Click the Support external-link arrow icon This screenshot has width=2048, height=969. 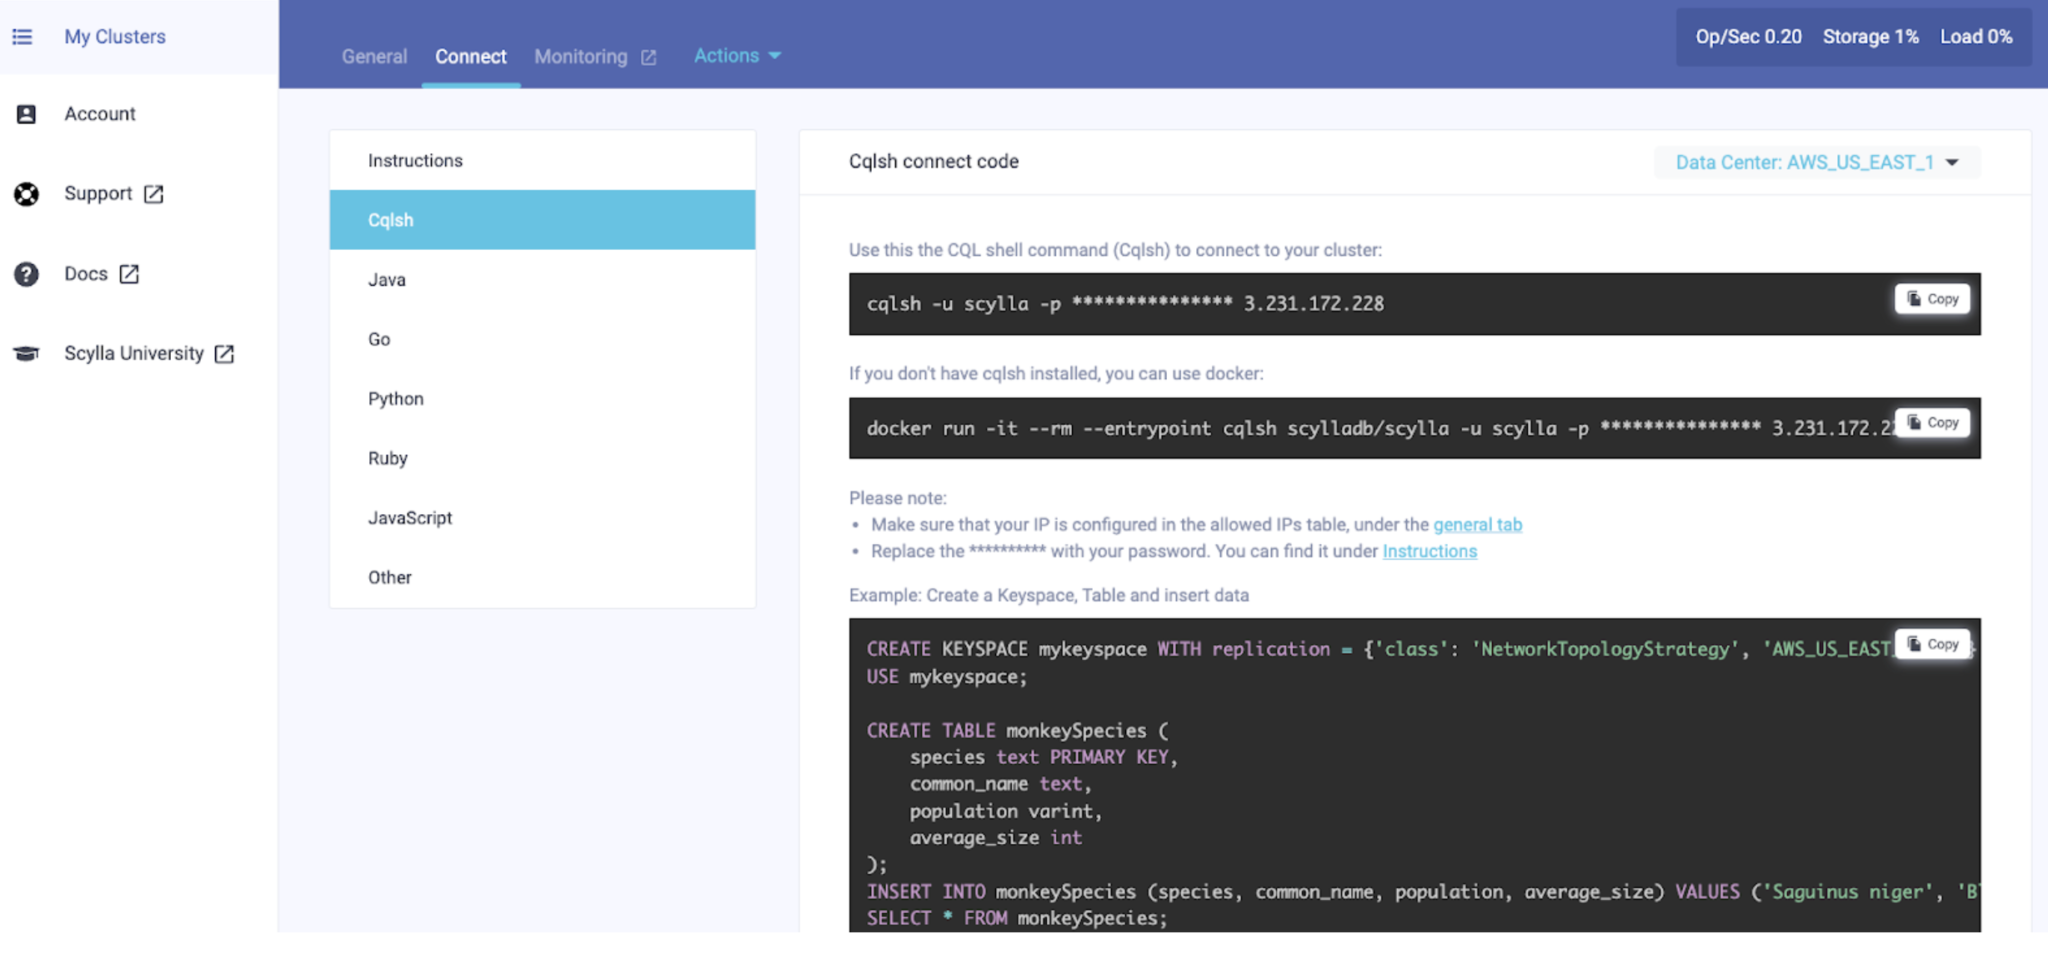[x=155, y=193]
